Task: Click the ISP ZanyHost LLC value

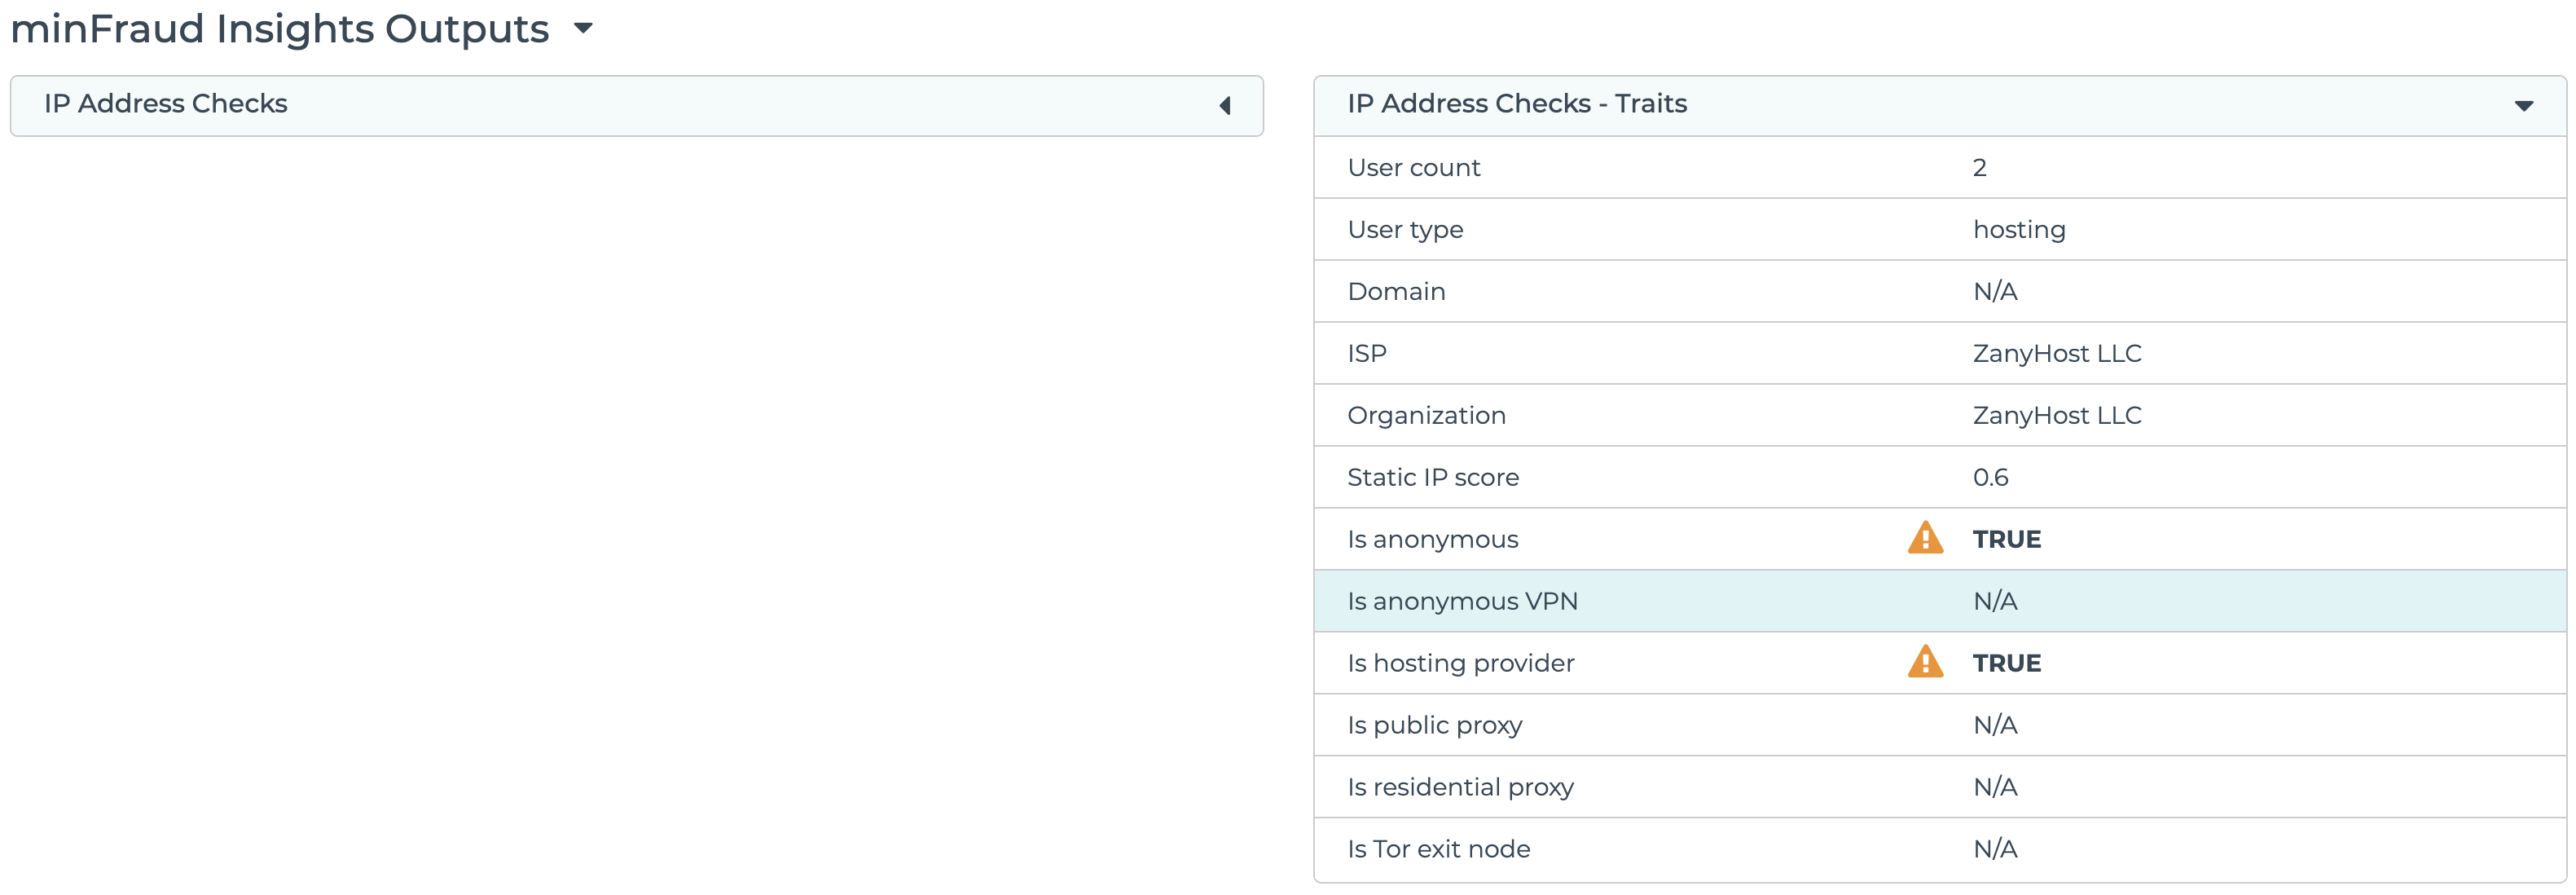Action: click(2056, 353)
